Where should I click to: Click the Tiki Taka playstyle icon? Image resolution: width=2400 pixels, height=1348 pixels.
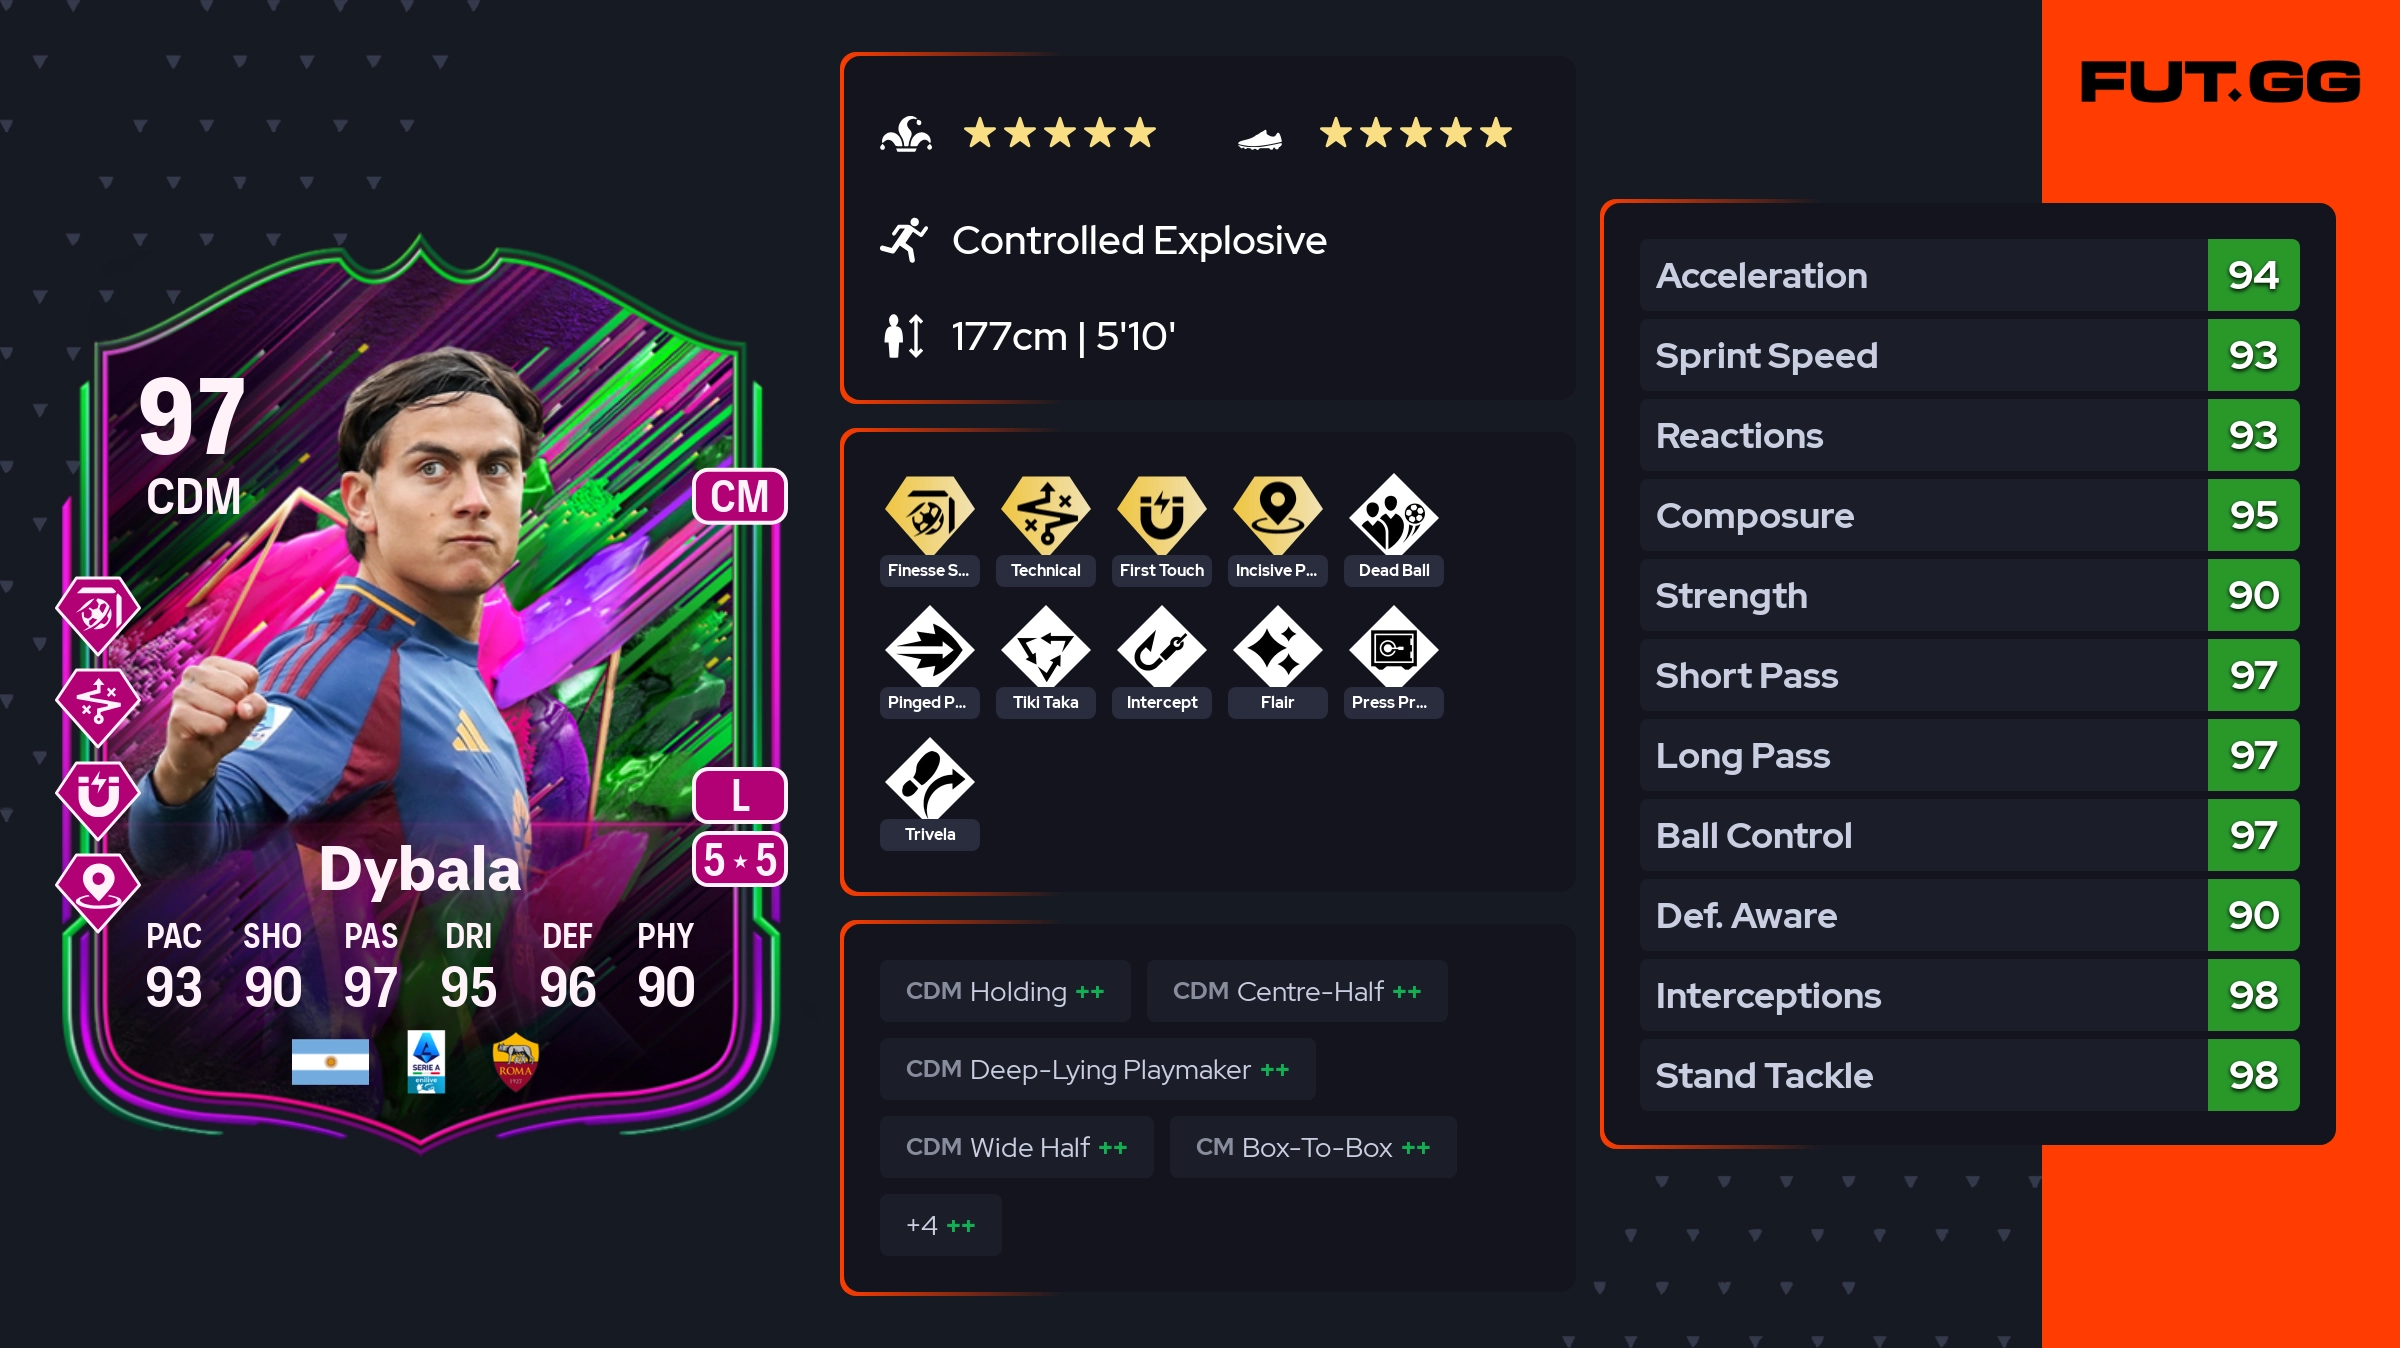click(1045, 647)
